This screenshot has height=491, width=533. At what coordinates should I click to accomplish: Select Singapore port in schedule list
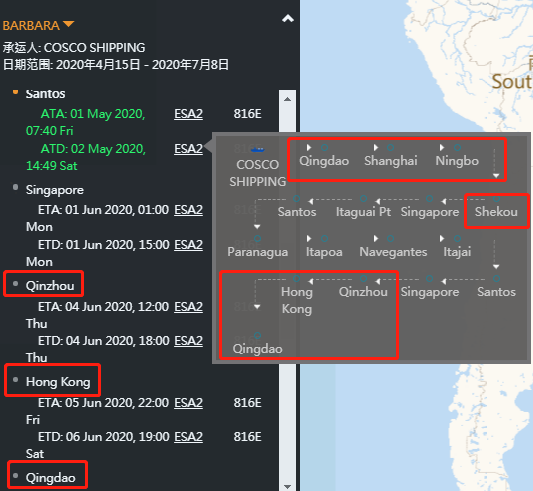pos(55,190)
